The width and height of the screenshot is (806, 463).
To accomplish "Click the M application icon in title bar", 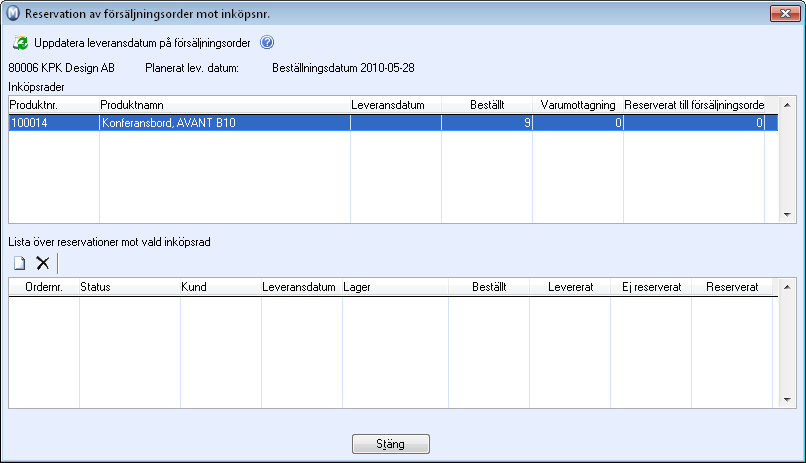I will [13, 13].
